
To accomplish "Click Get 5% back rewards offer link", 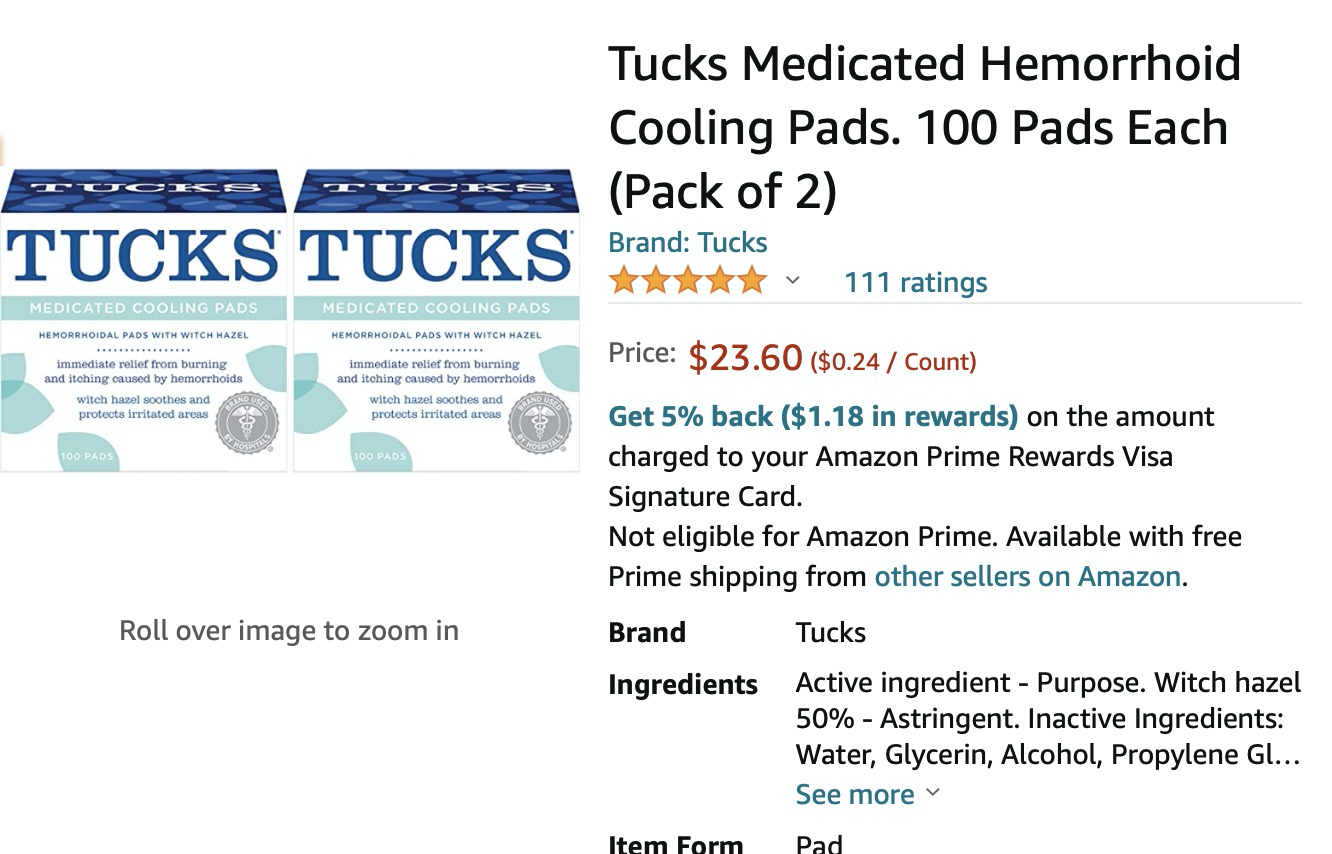I will 813,416.
